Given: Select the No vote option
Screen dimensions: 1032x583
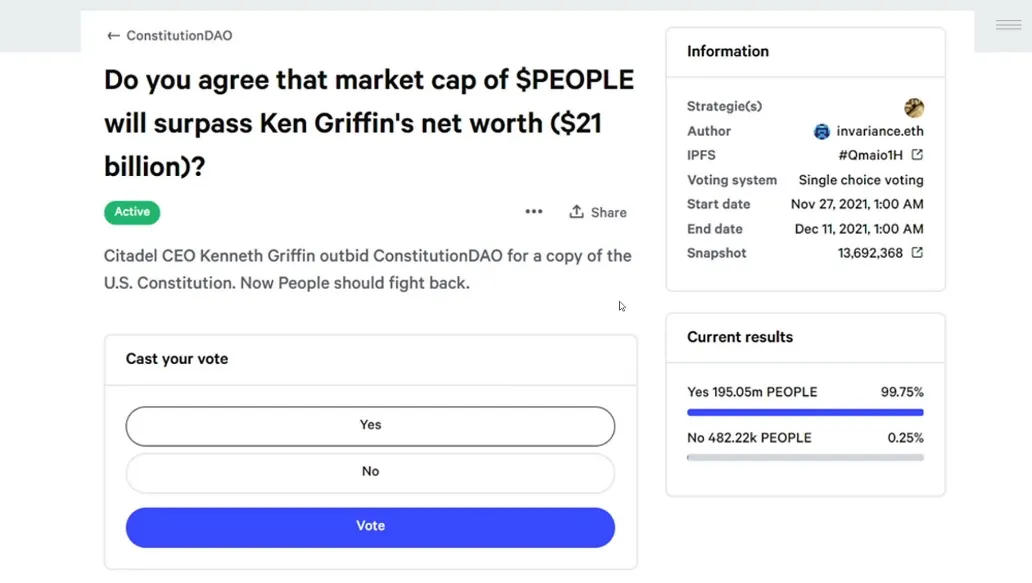Looking at the screenshot, I should pos(370,472).
